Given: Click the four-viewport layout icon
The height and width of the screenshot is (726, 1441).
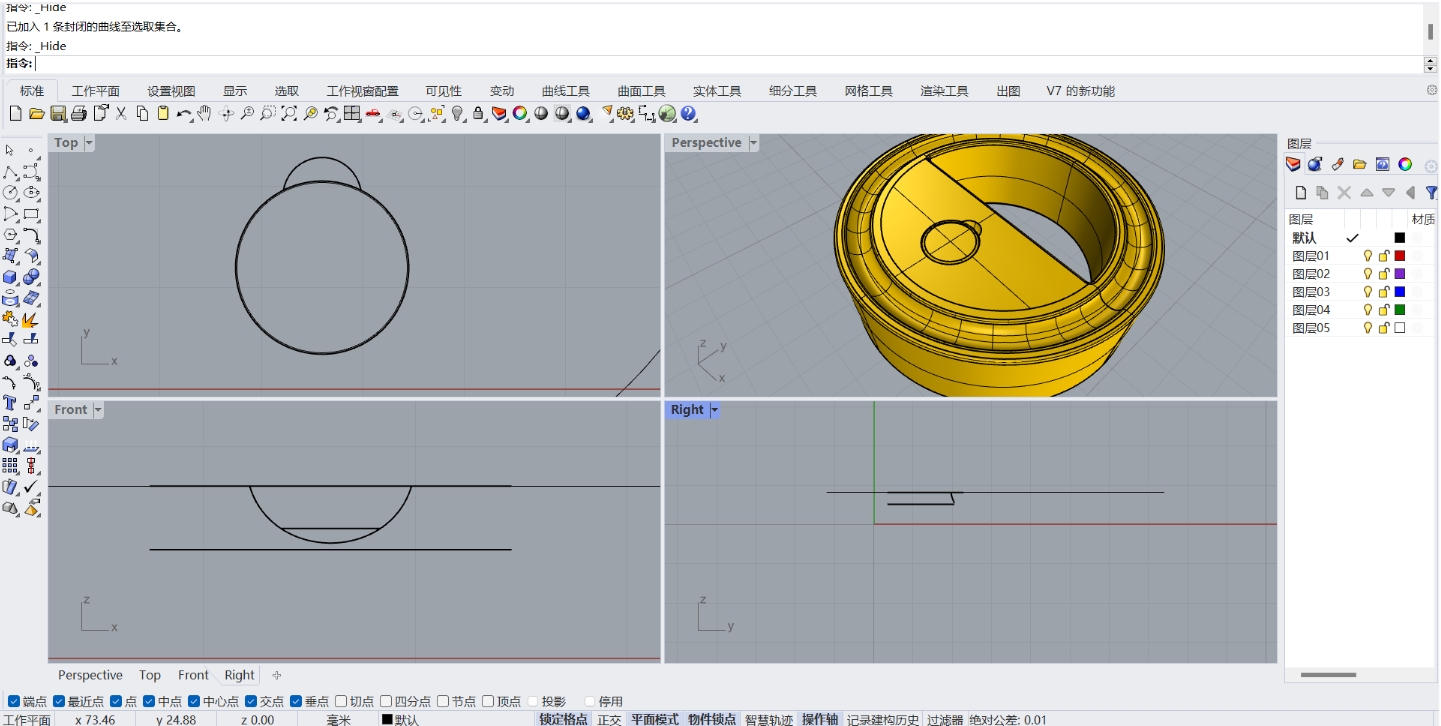Looking at the screenshot, I should (352, 114).
